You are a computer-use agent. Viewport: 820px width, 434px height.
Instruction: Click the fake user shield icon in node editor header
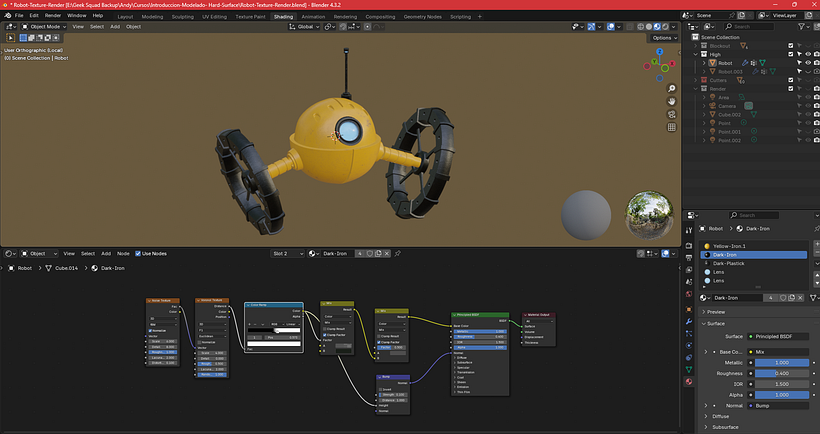tap(369, 254)
